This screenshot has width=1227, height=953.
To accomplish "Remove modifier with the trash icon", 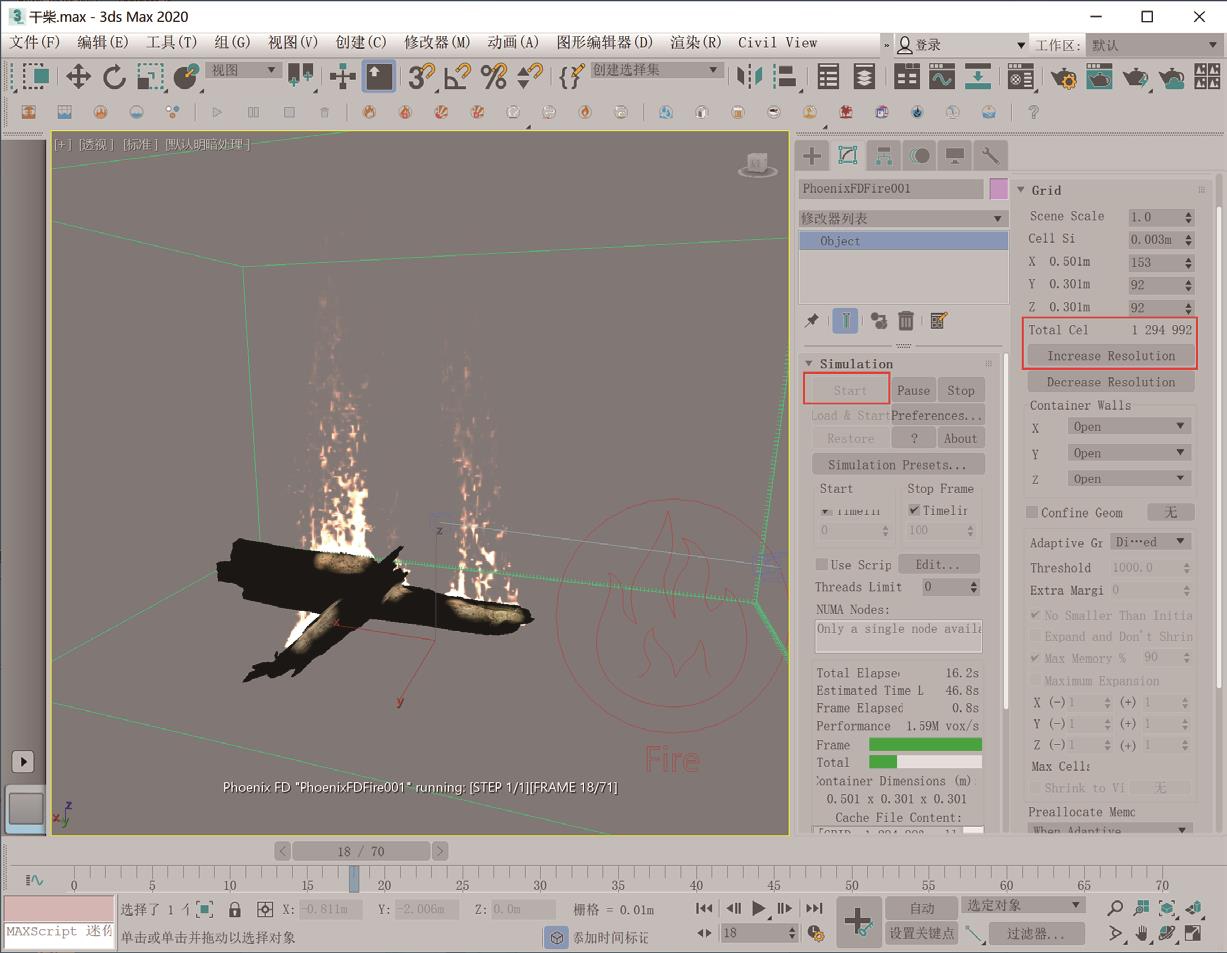I will coord(906,321).
